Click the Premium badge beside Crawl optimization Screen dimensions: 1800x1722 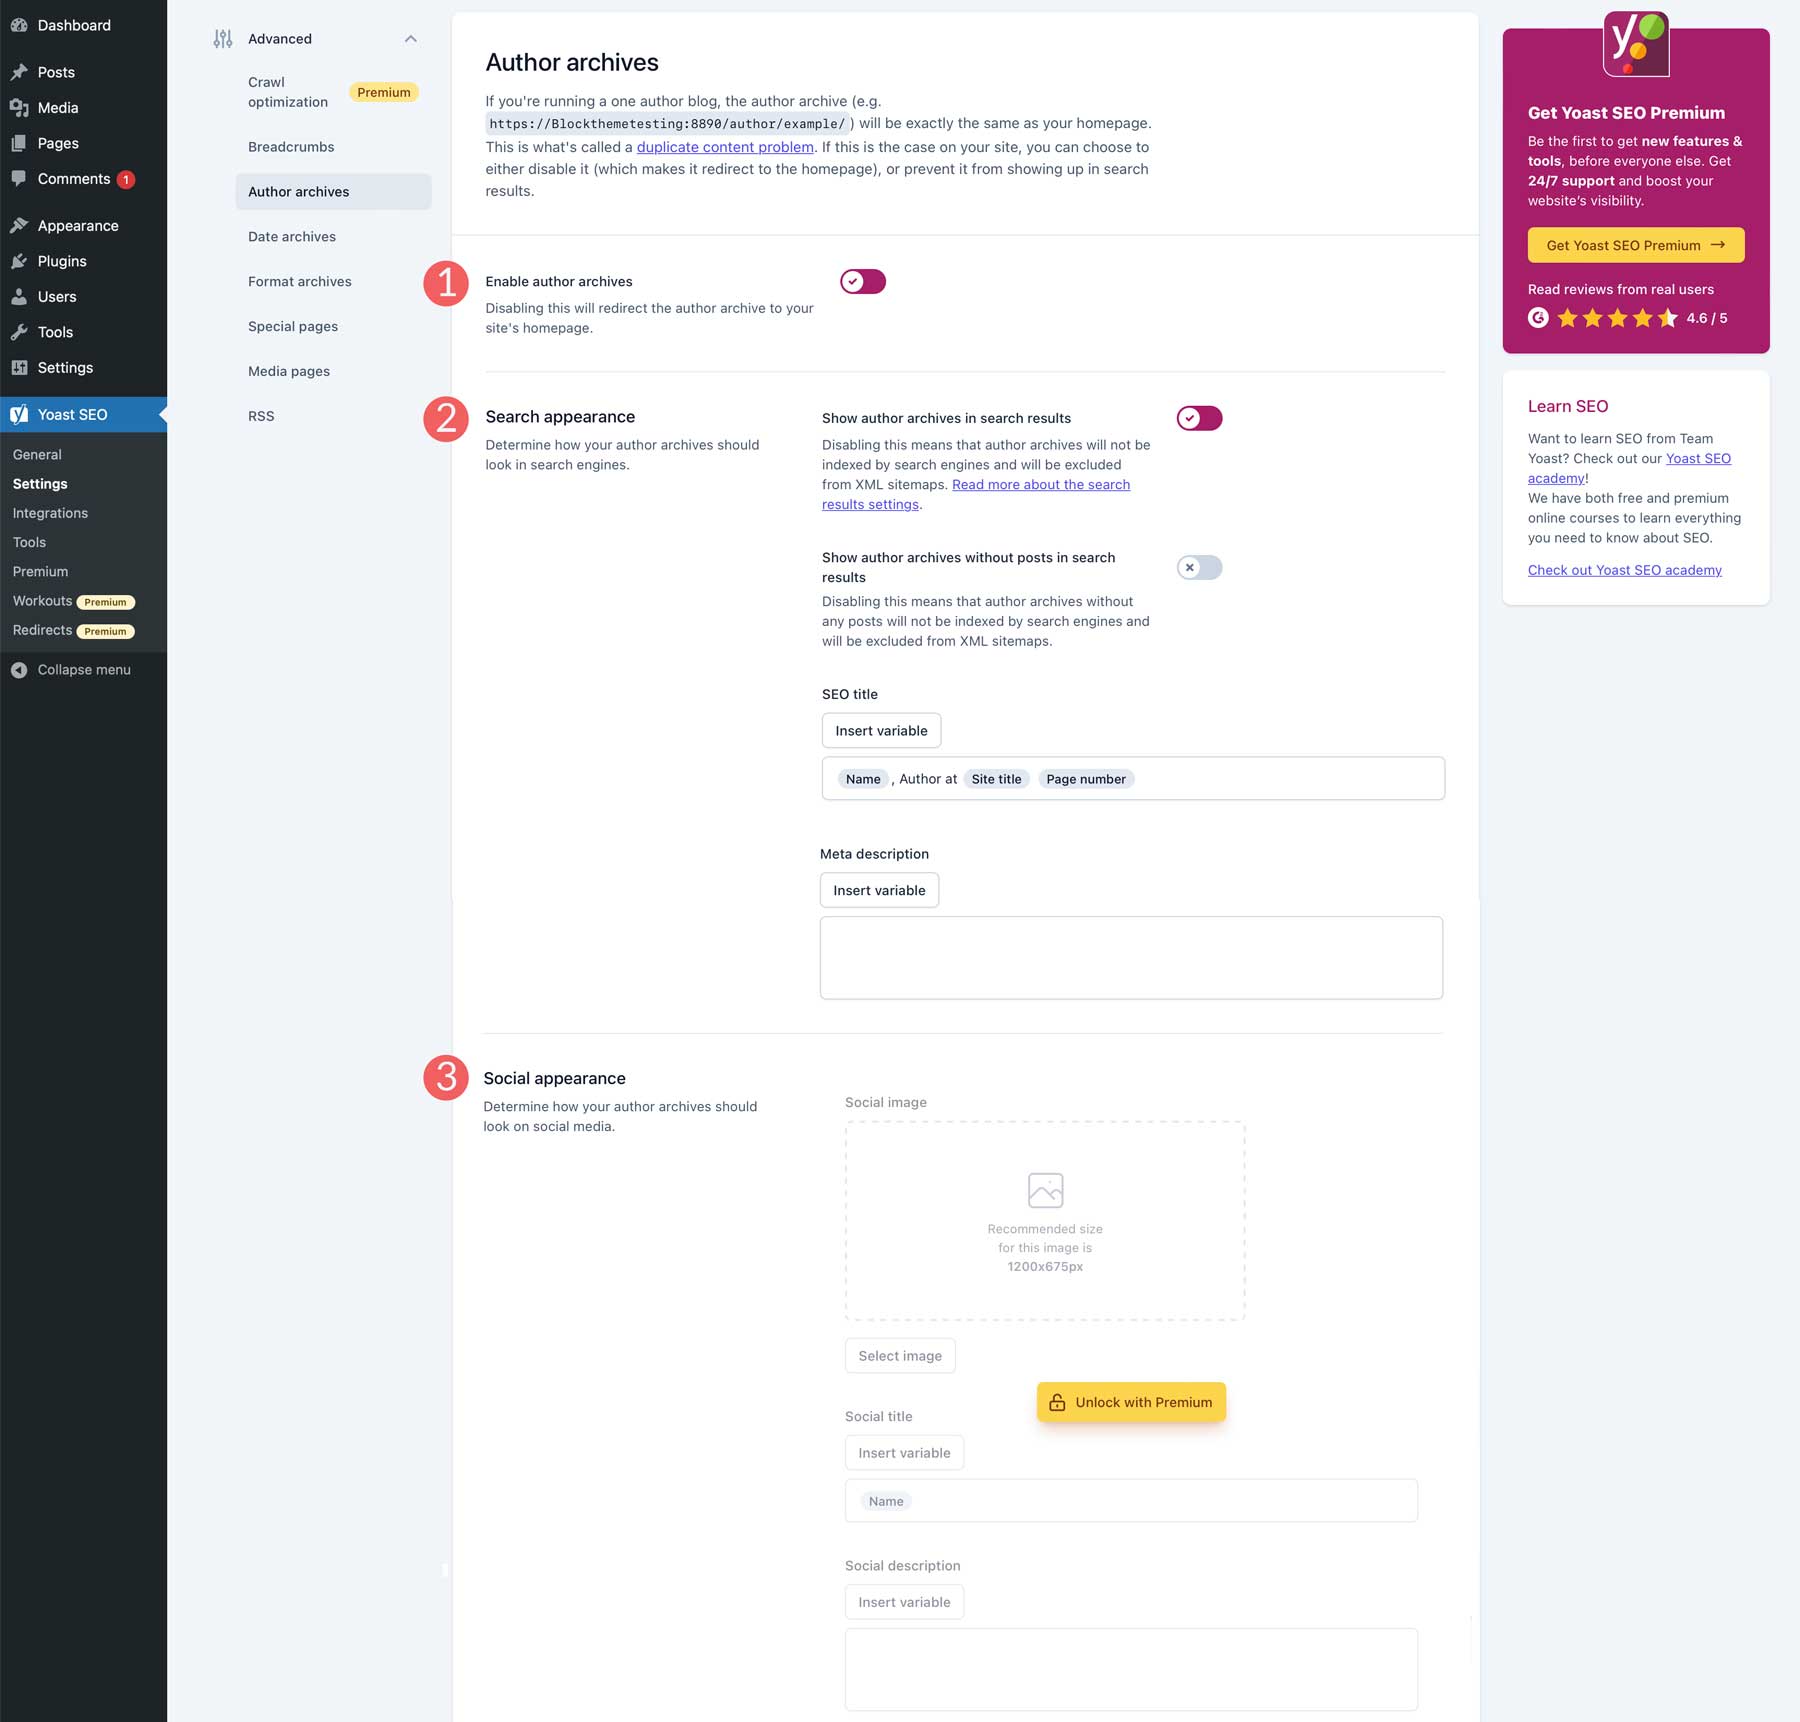(x=384, y=92)
